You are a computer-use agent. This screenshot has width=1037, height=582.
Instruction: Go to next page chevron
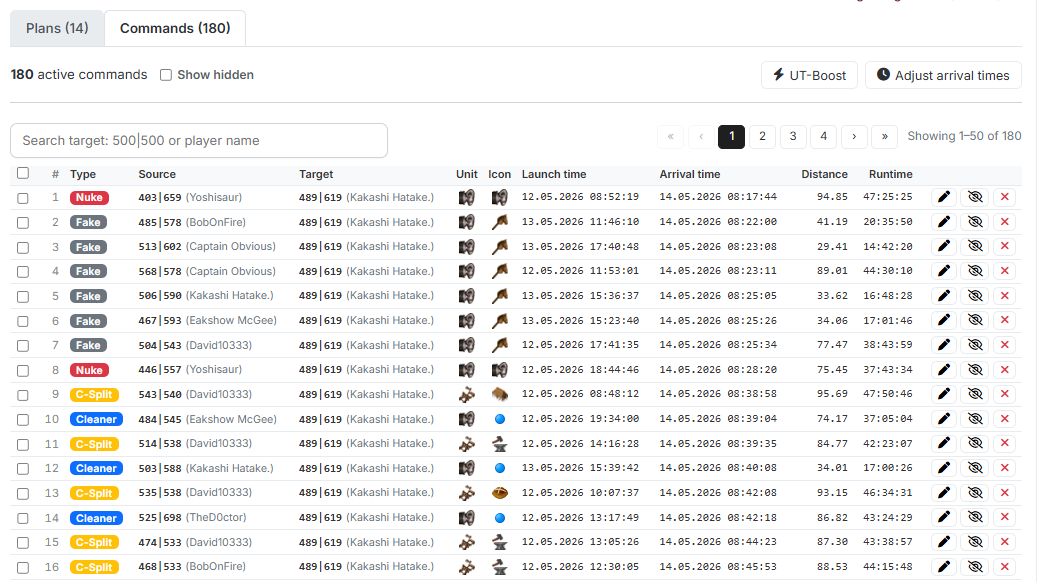tap(854, 136)
